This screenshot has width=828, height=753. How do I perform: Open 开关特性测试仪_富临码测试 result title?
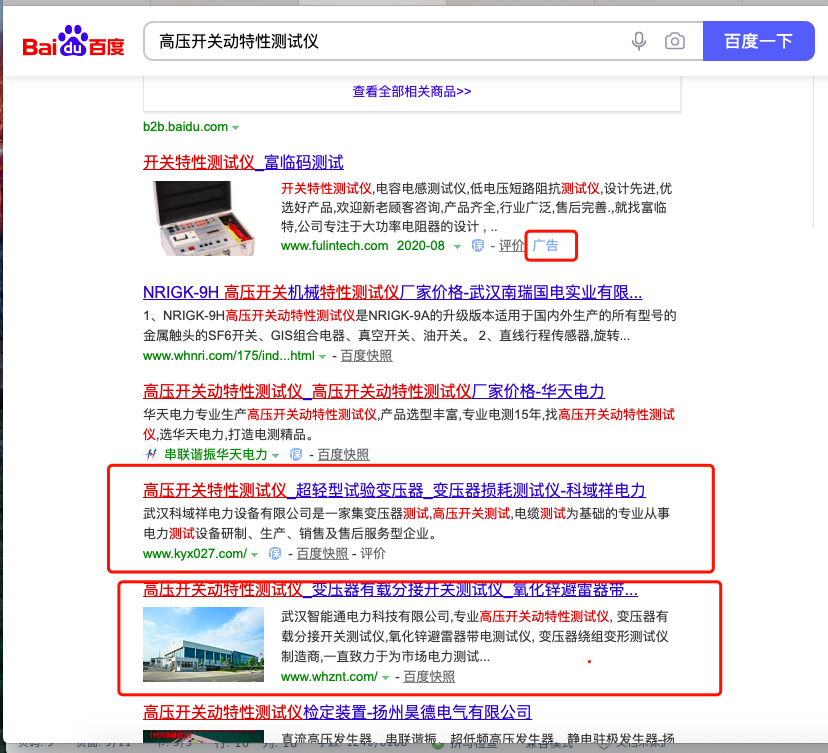pos(243,162)
